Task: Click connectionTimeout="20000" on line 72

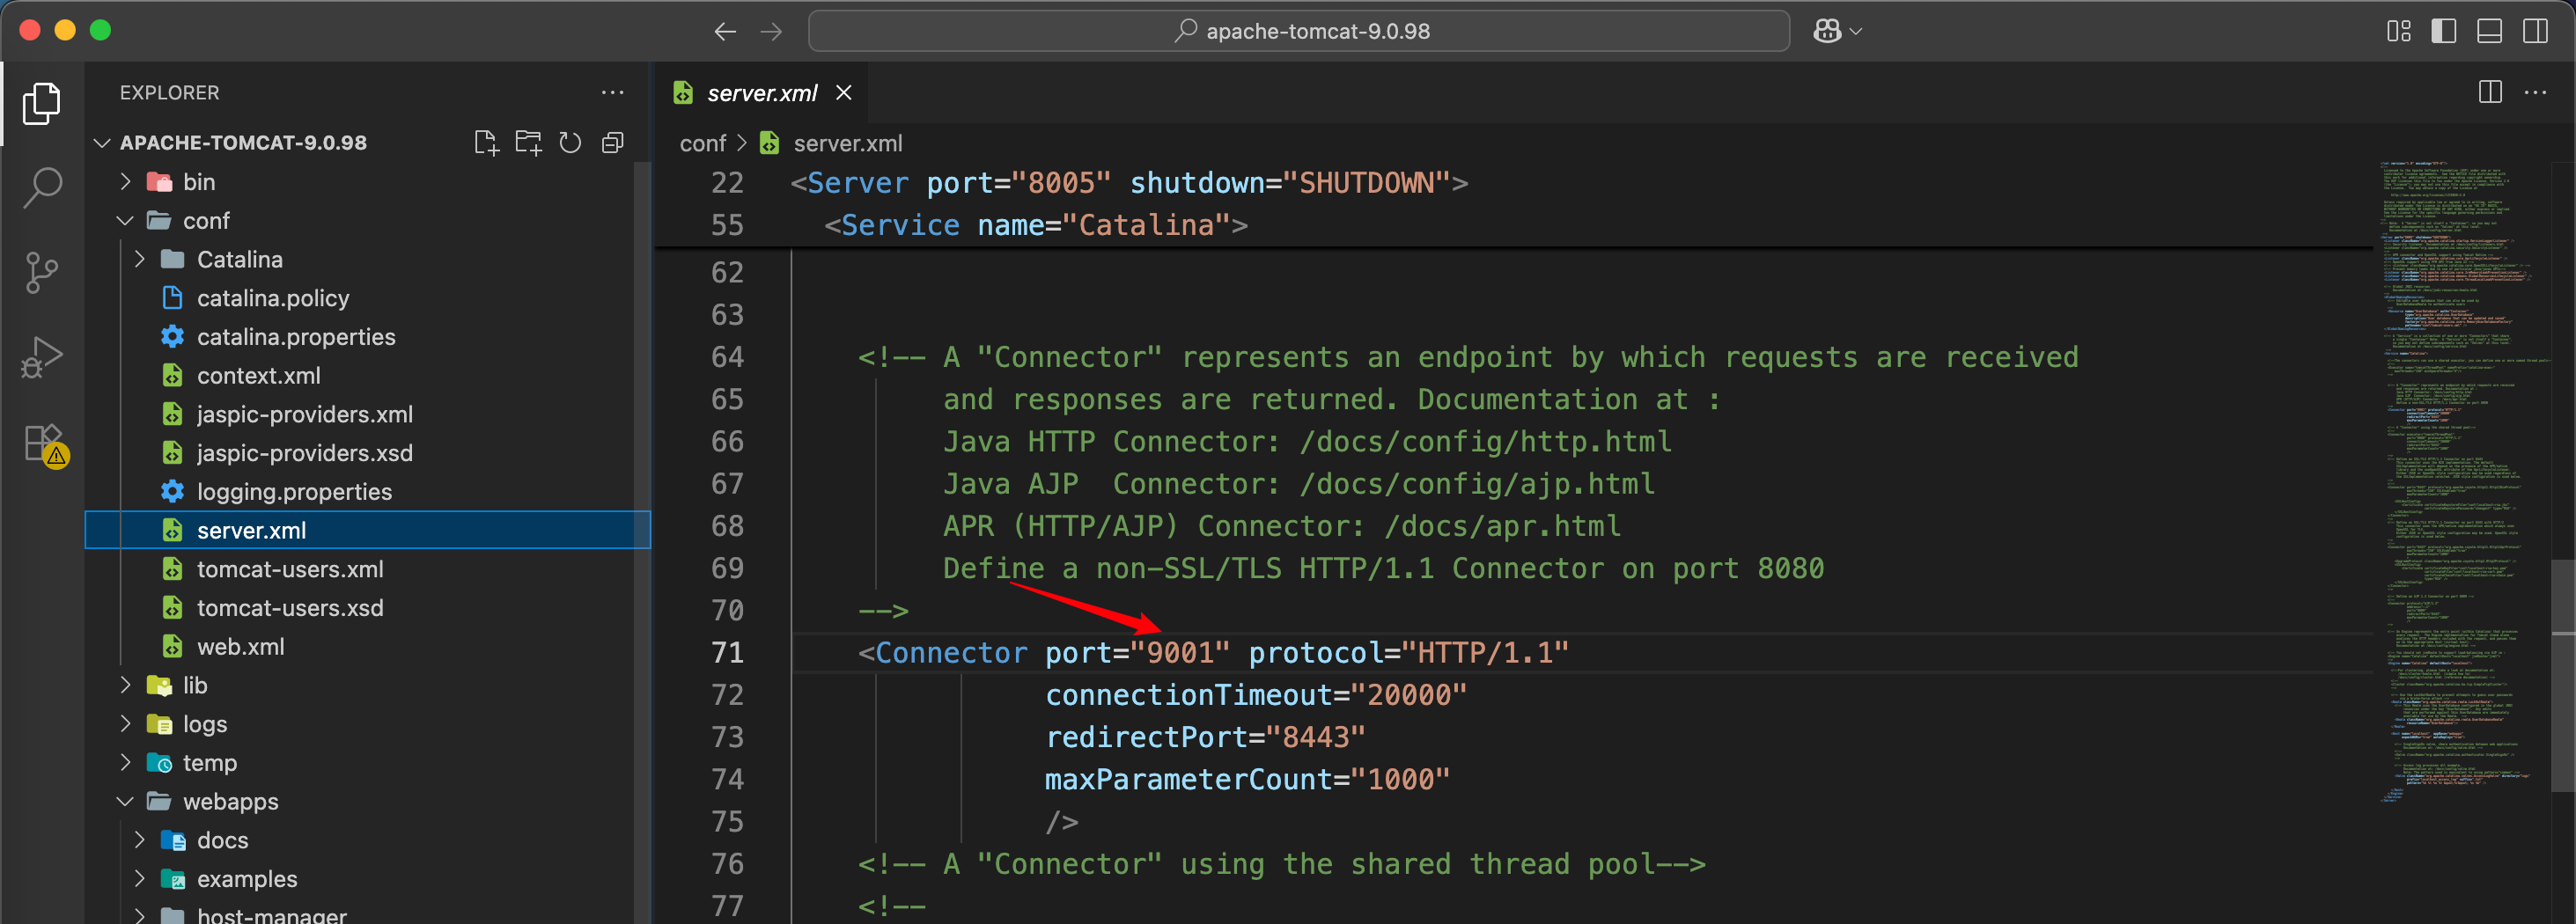Action: [1256, 696]
